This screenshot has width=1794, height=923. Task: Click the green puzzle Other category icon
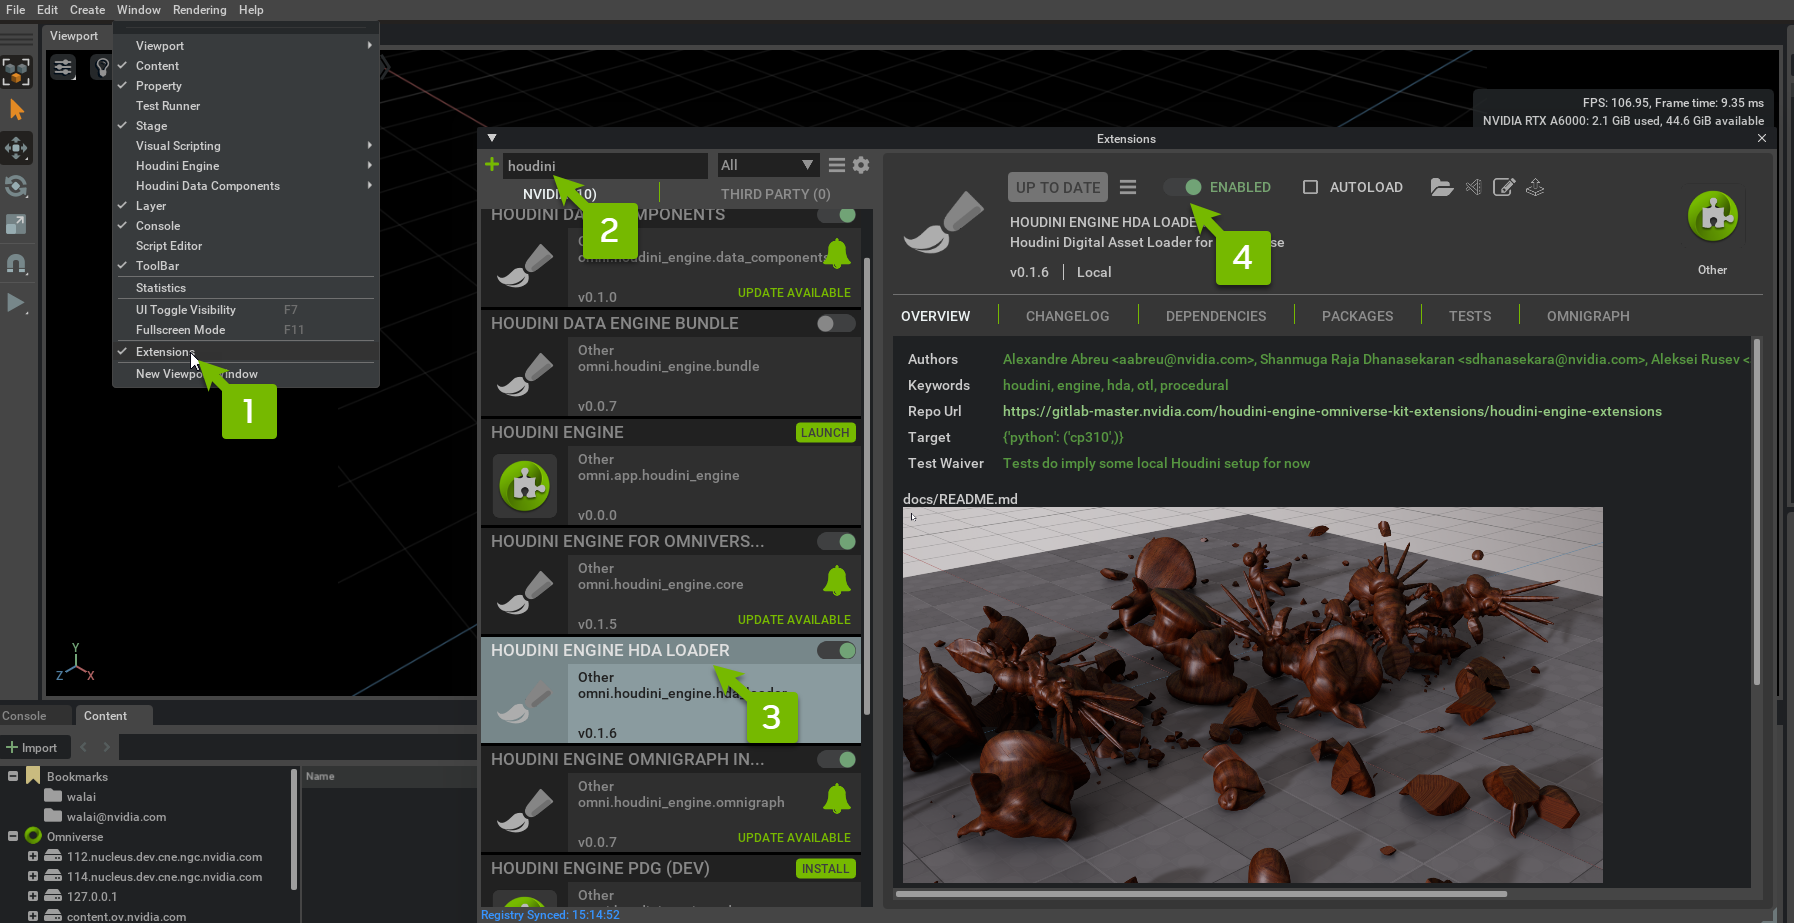1713,216
